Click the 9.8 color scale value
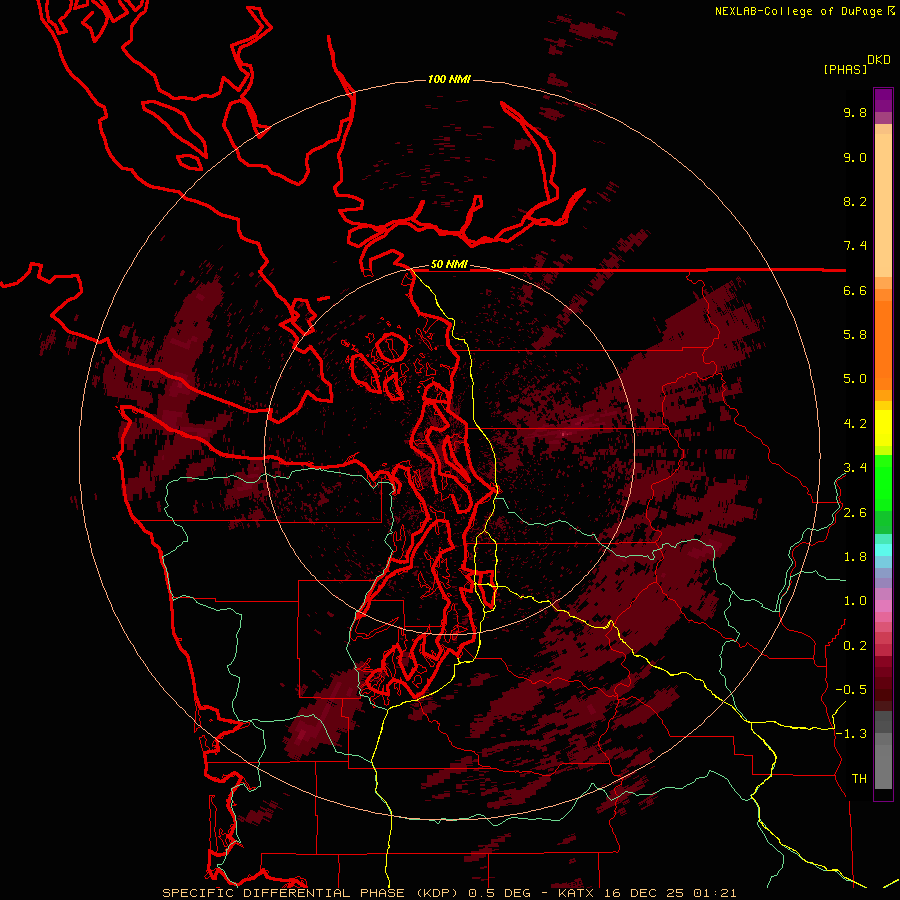The image size is (900, 900). pos(855,112)
